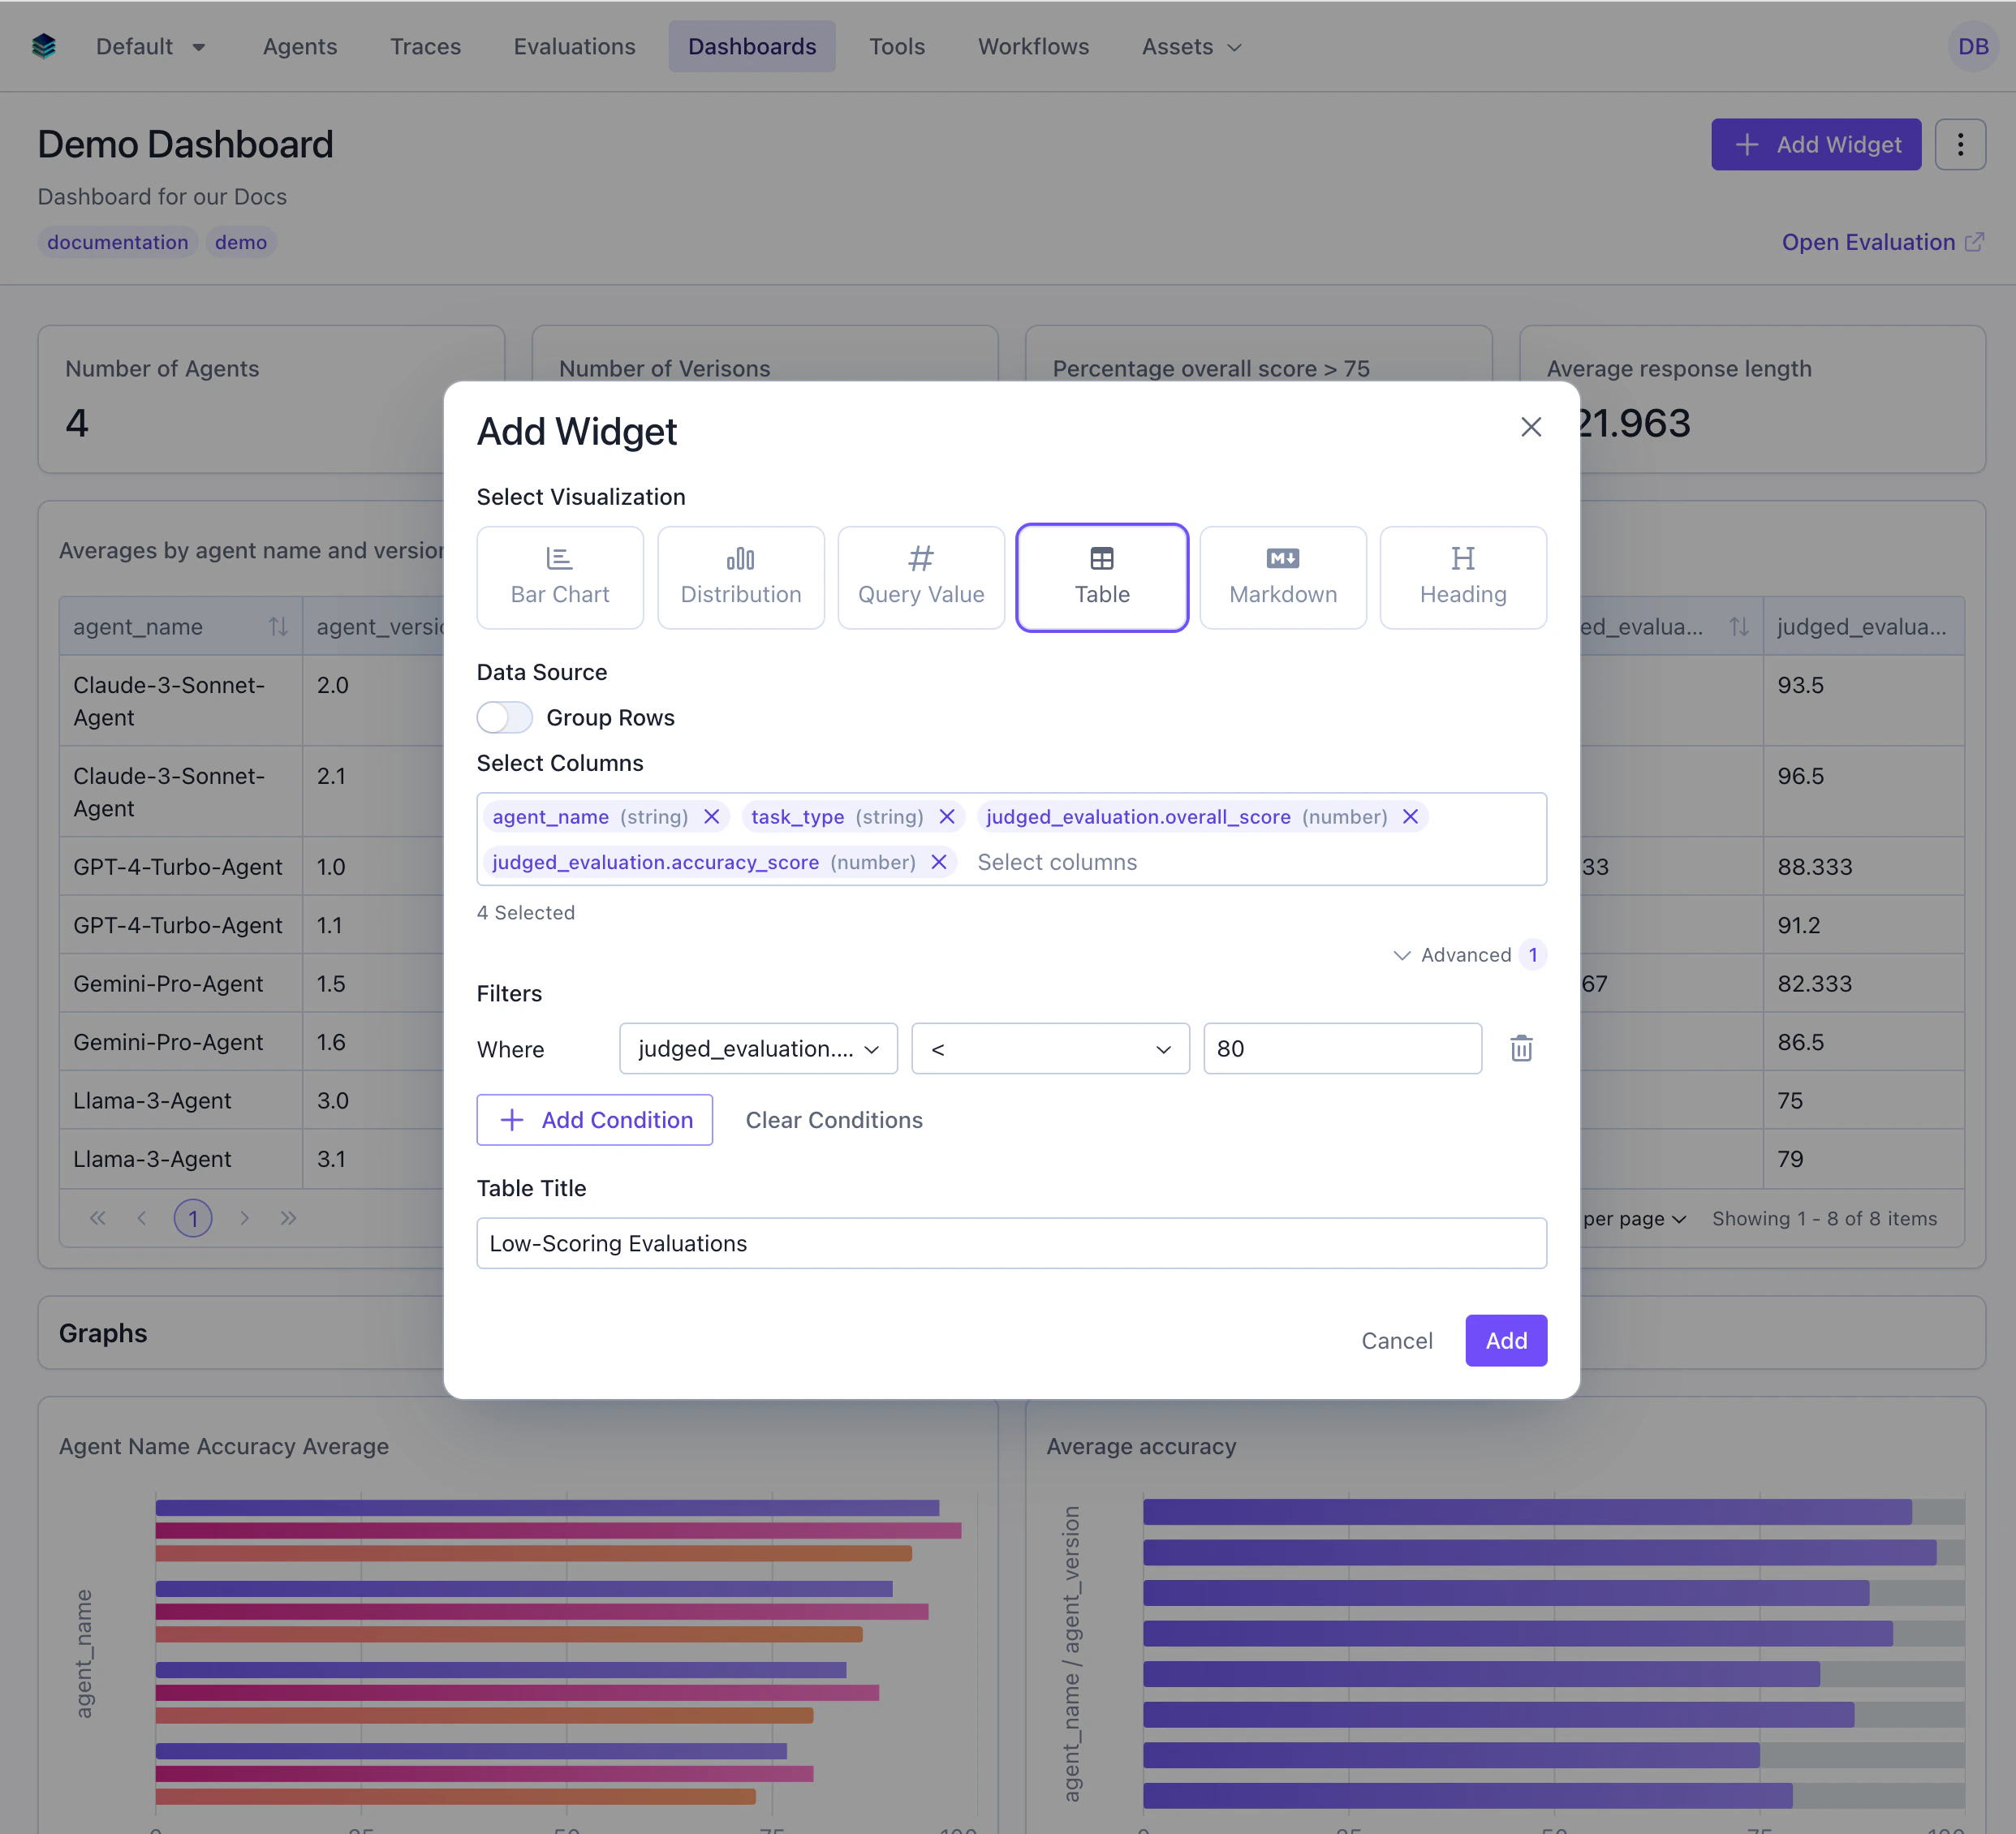Choose the Distribution visualization option
The width and height of the screenshot is (2016, 1834).
740,577
